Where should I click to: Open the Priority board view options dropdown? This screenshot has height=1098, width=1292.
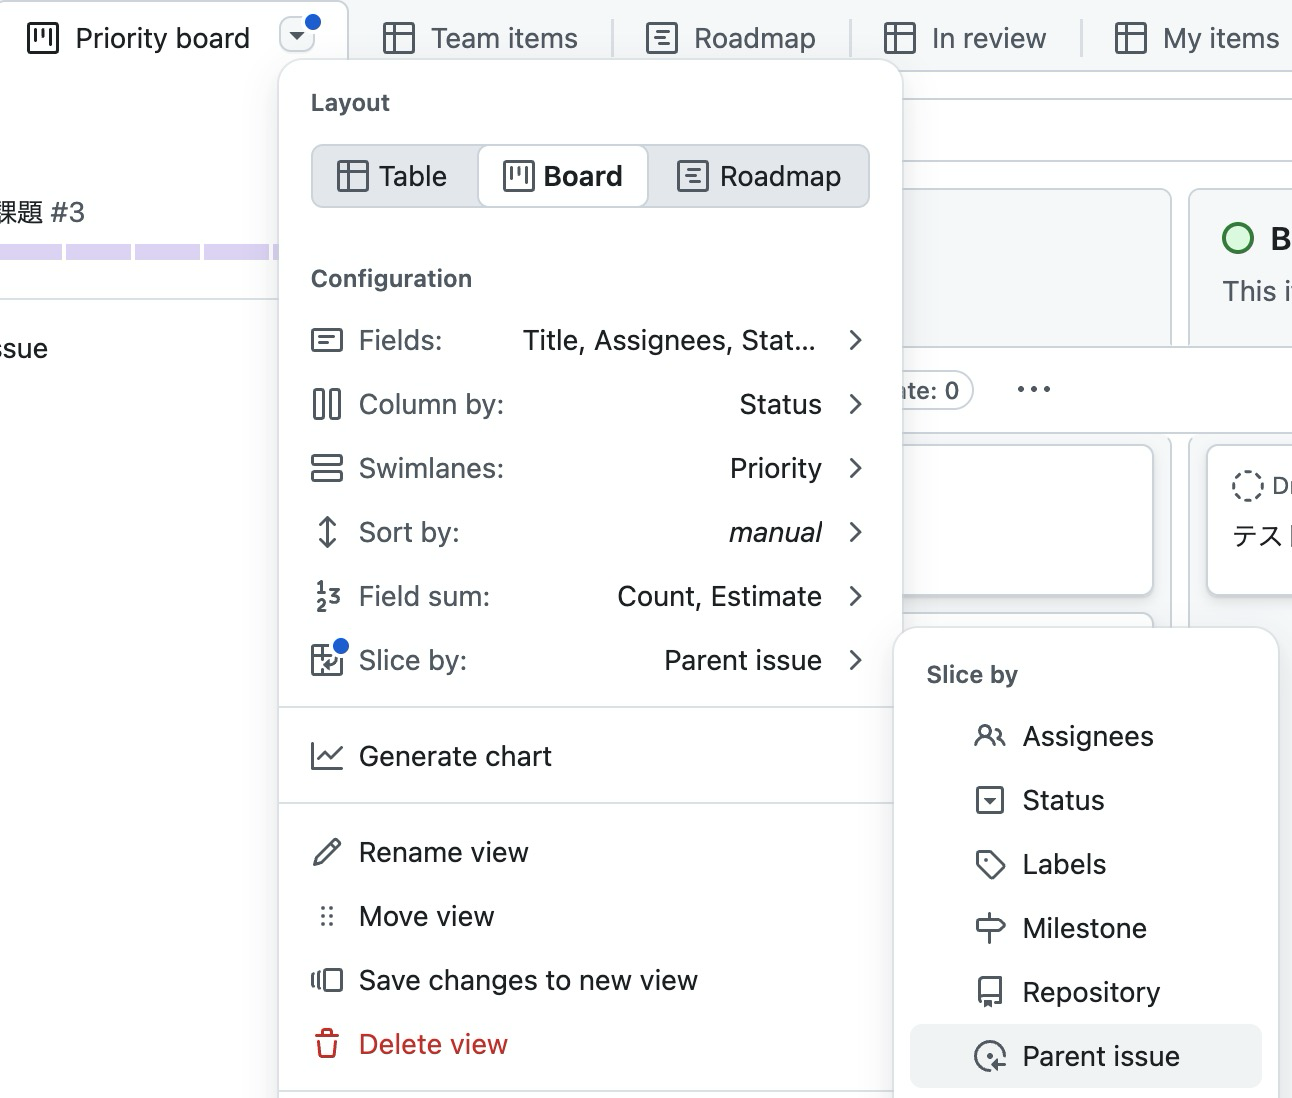[x=297, y=37]
